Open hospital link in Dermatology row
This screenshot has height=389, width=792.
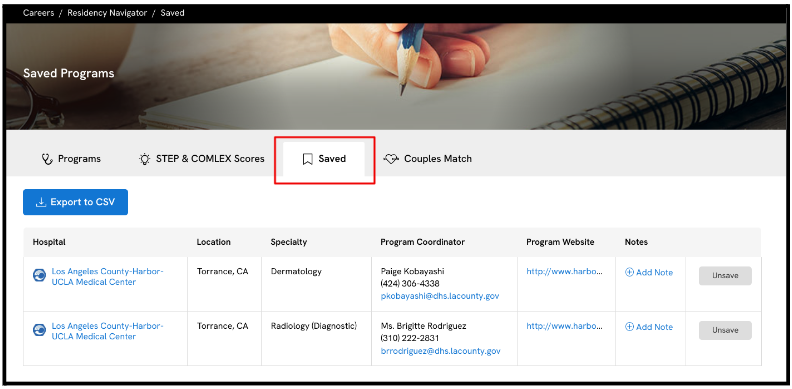107,277
